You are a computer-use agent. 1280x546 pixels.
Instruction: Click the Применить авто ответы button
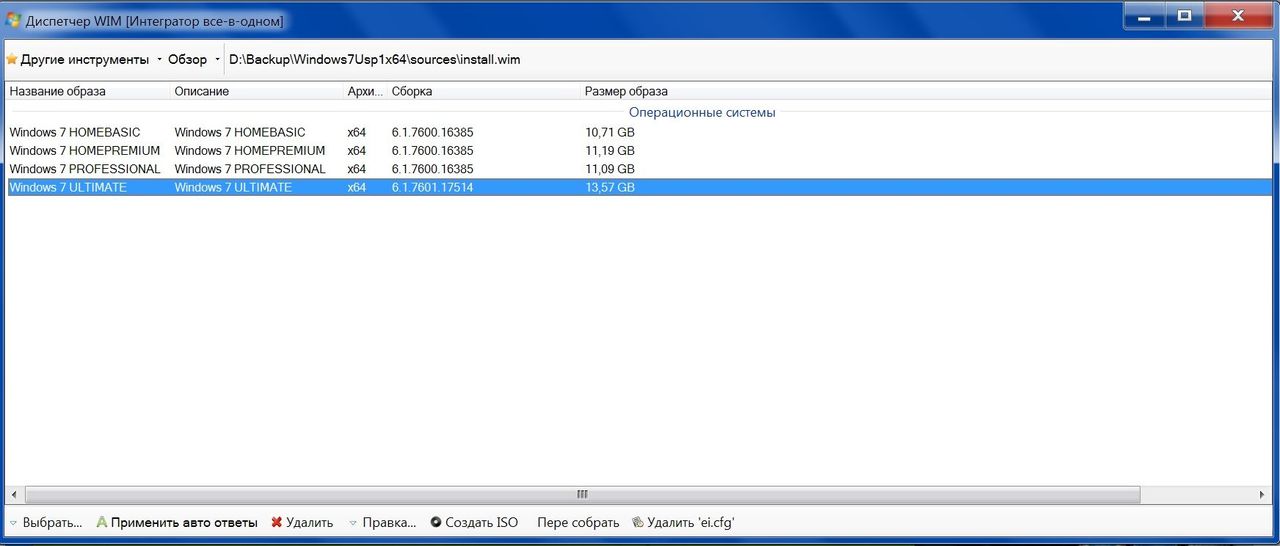[x=183, y=523]
